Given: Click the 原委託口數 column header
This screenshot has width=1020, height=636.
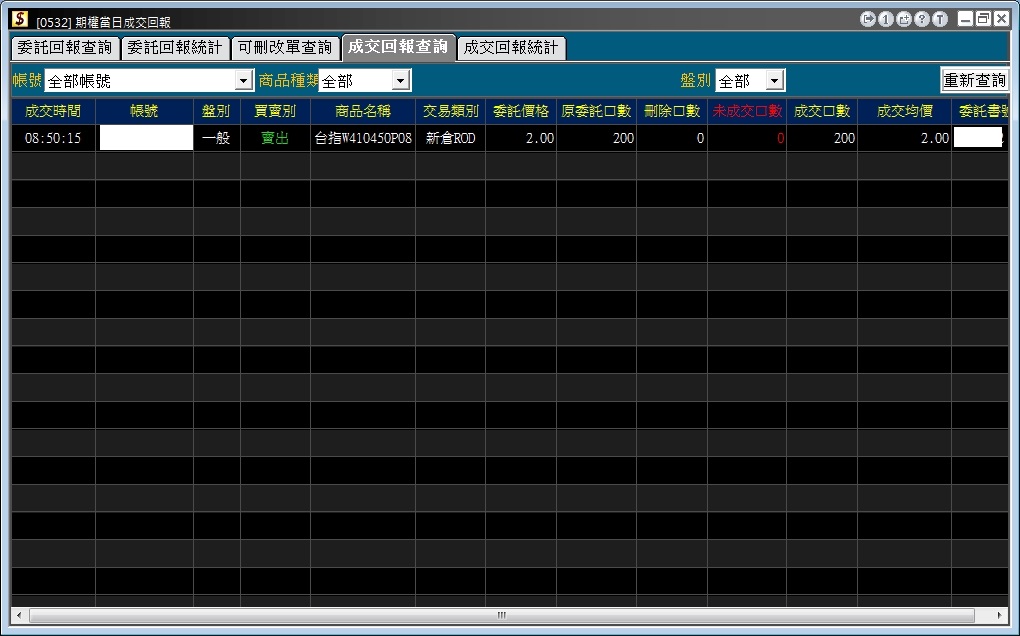Looking at the screenshot, I should (x=597, y=111).
